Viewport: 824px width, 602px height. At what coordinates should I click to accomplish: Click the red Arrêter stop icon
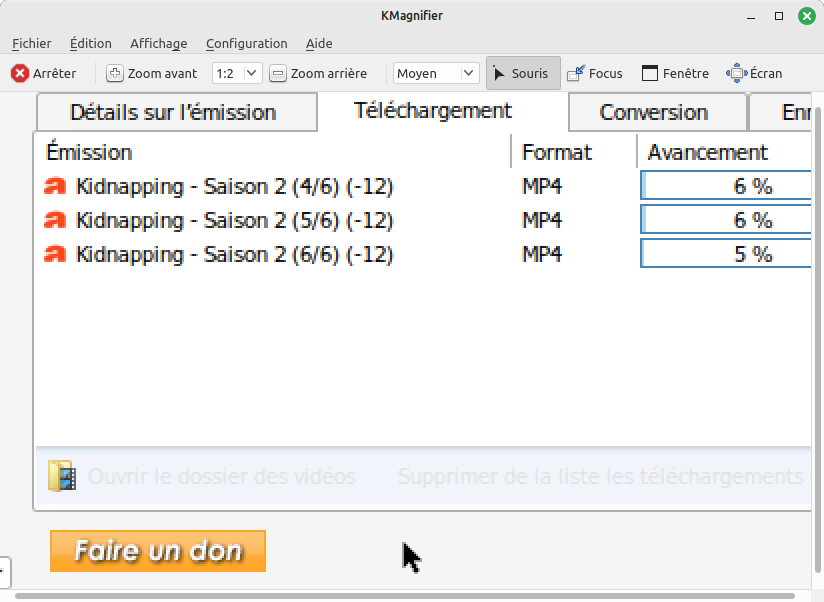20,73
